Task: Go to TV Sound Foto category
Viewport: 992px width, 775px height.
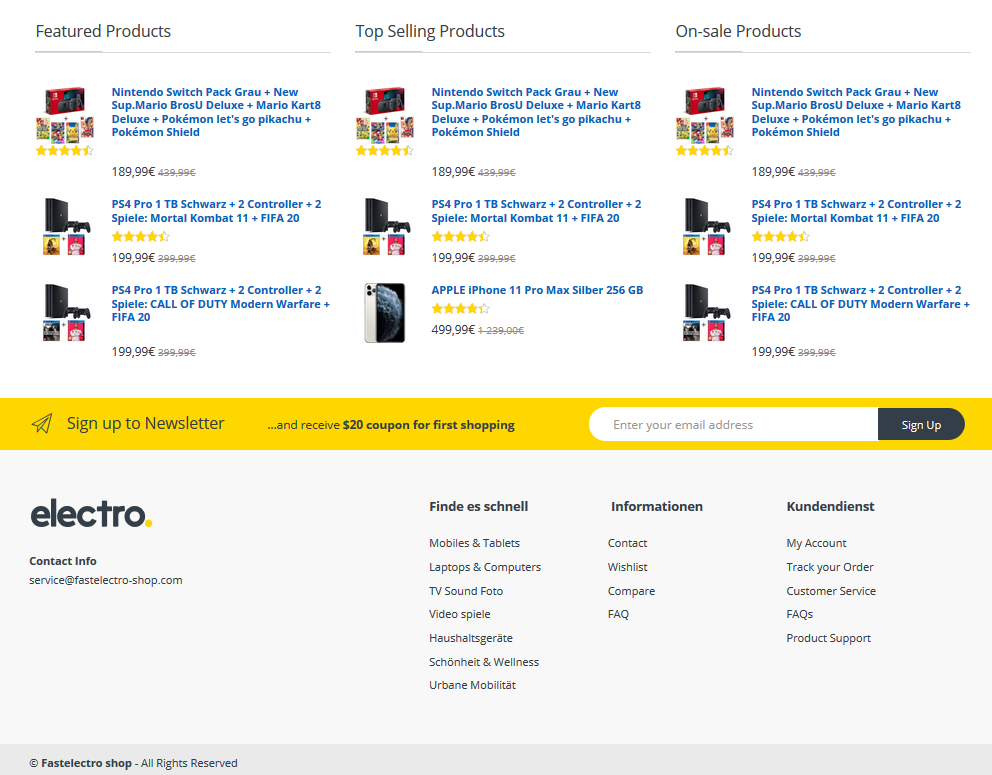Action: (x=466, y=591)
